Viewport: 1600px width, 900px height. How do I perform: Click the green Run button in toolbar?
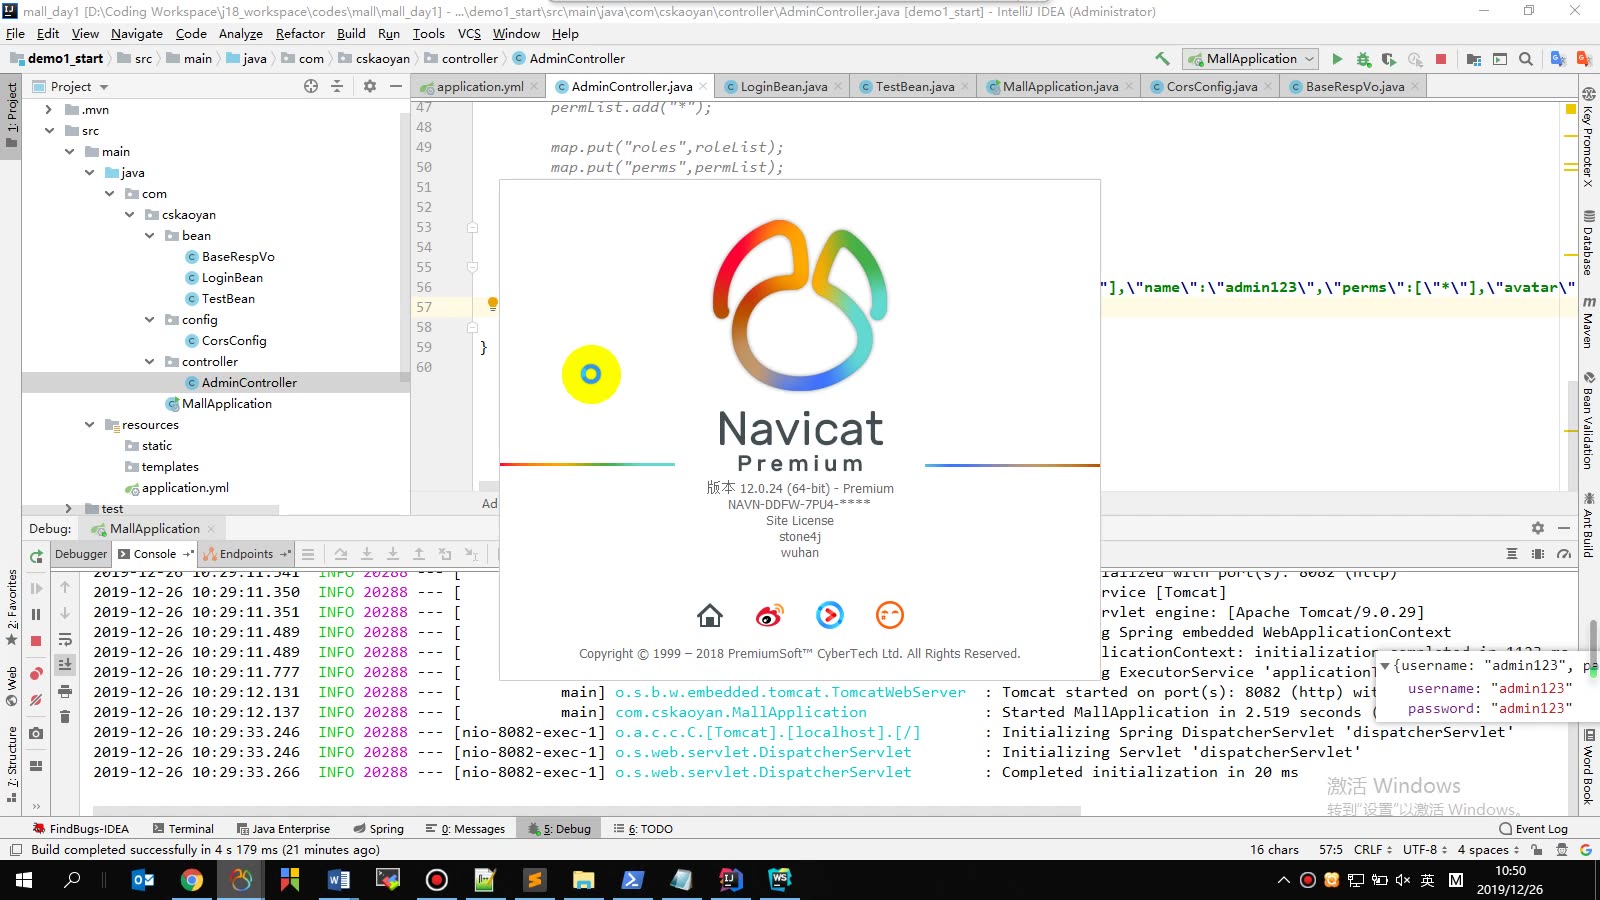(1337, 59)
